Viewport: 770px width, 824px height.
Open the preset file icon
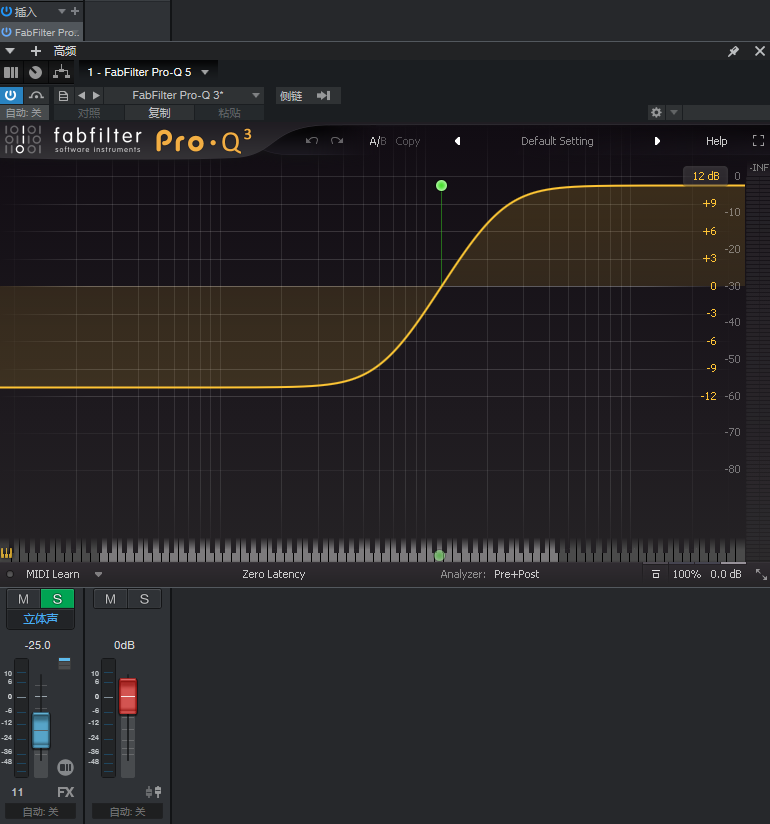63,96
